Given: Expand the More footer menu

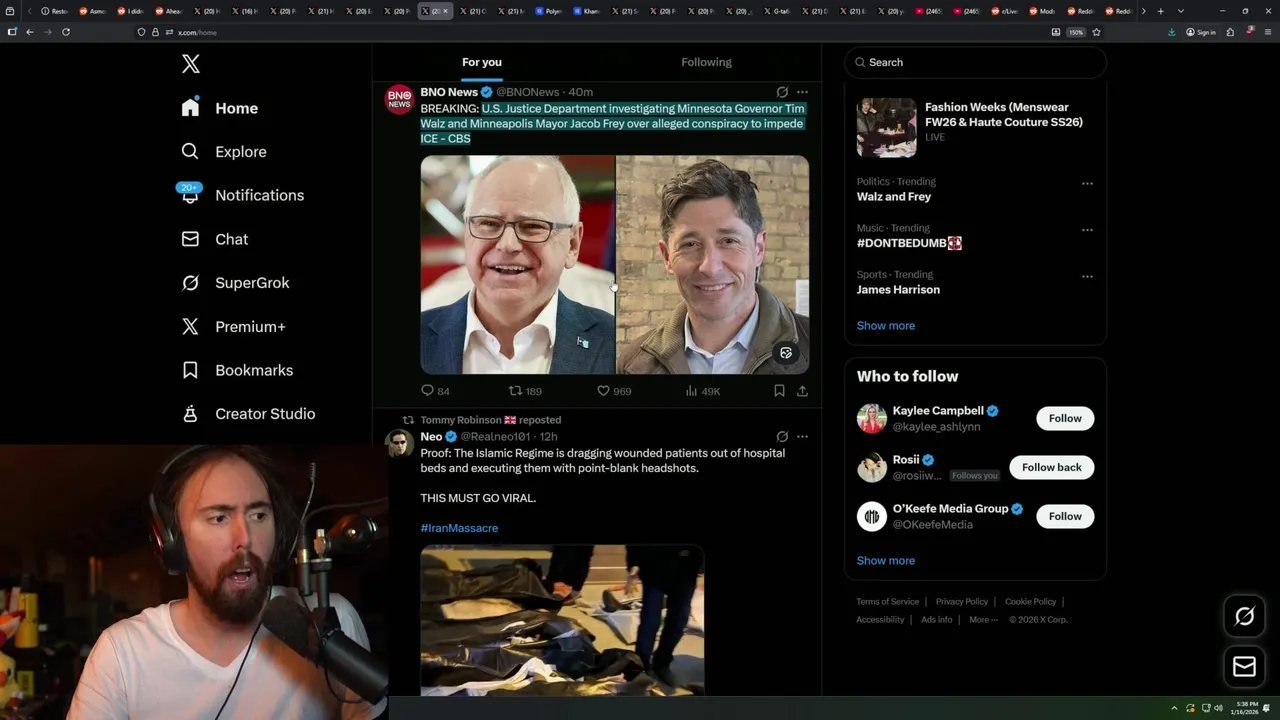Looking at the screenshot, I should pyautogui.click(x=983, y=620).
